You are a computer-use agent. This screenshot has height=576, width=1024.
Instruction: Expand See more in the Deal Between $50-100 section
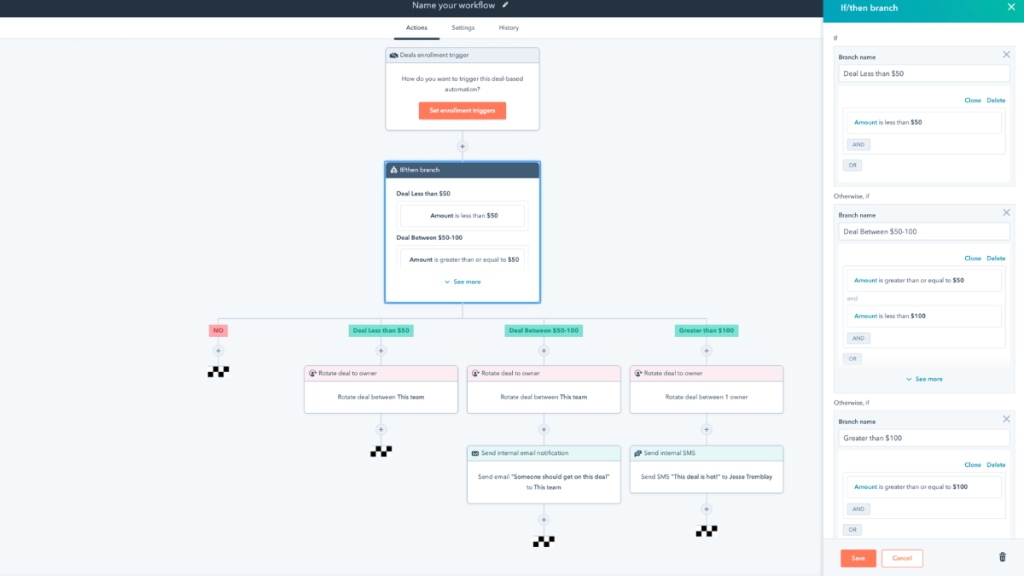[x=923, y=379]
